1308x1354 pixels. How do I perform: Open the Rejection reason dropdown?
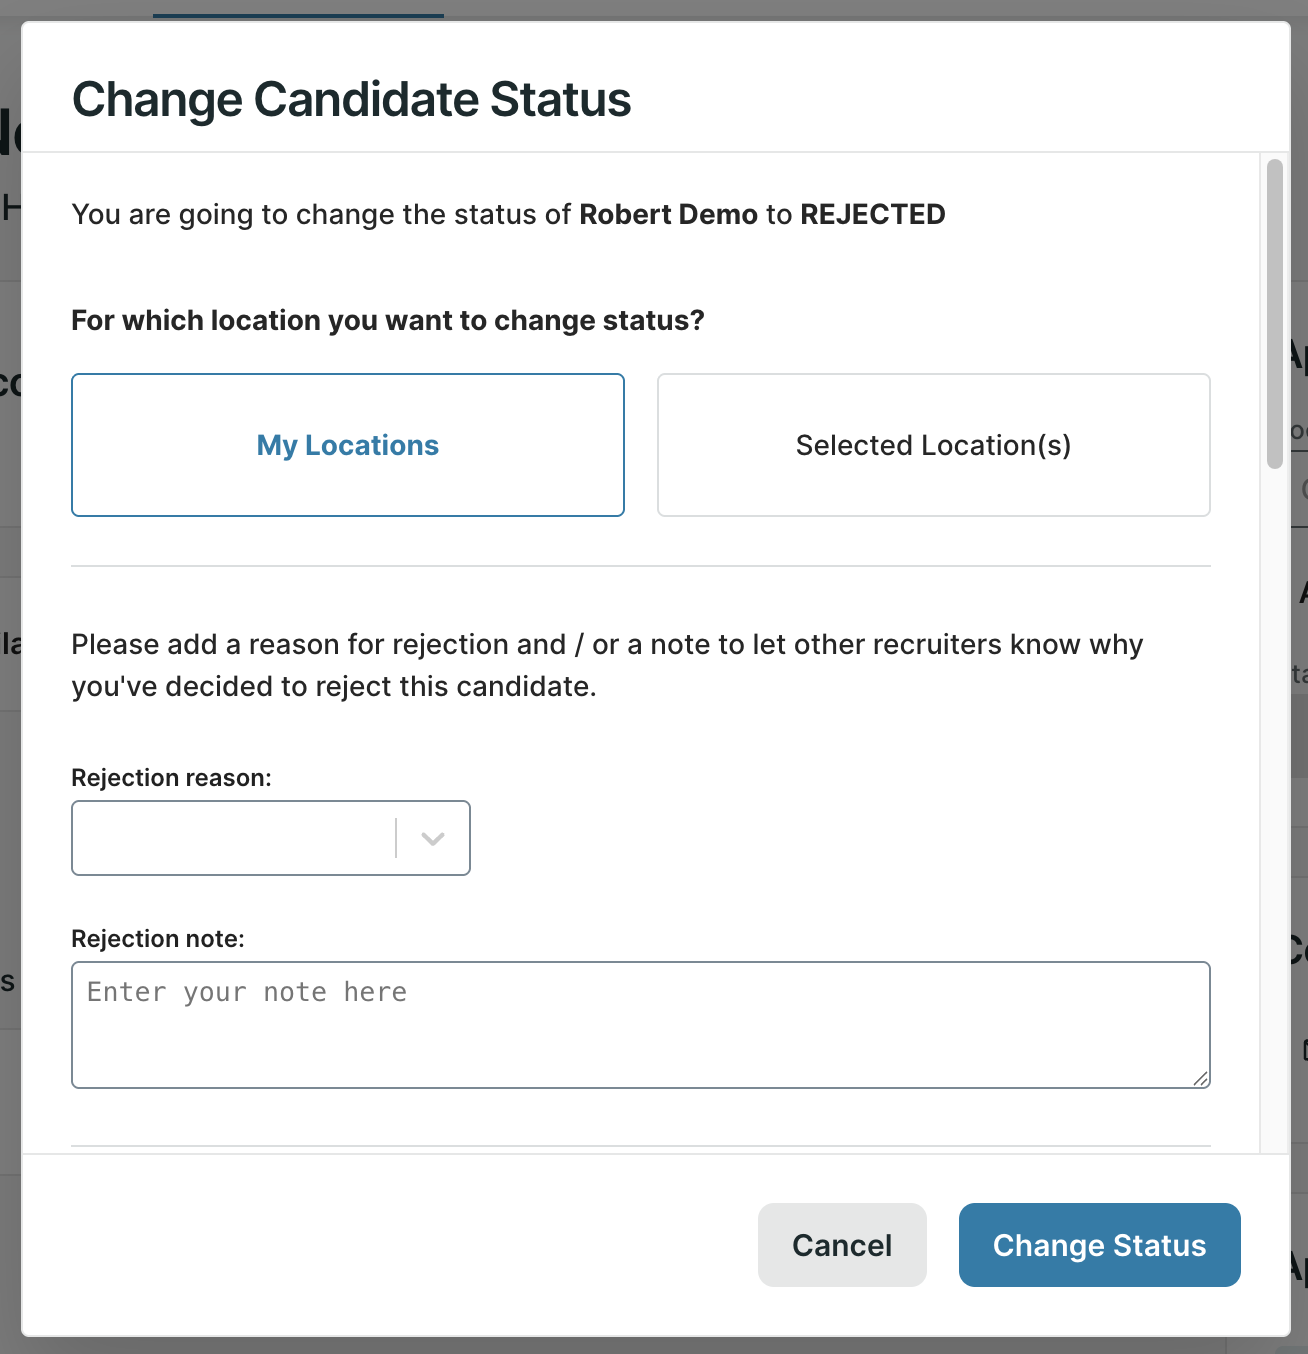coord(270,838)
